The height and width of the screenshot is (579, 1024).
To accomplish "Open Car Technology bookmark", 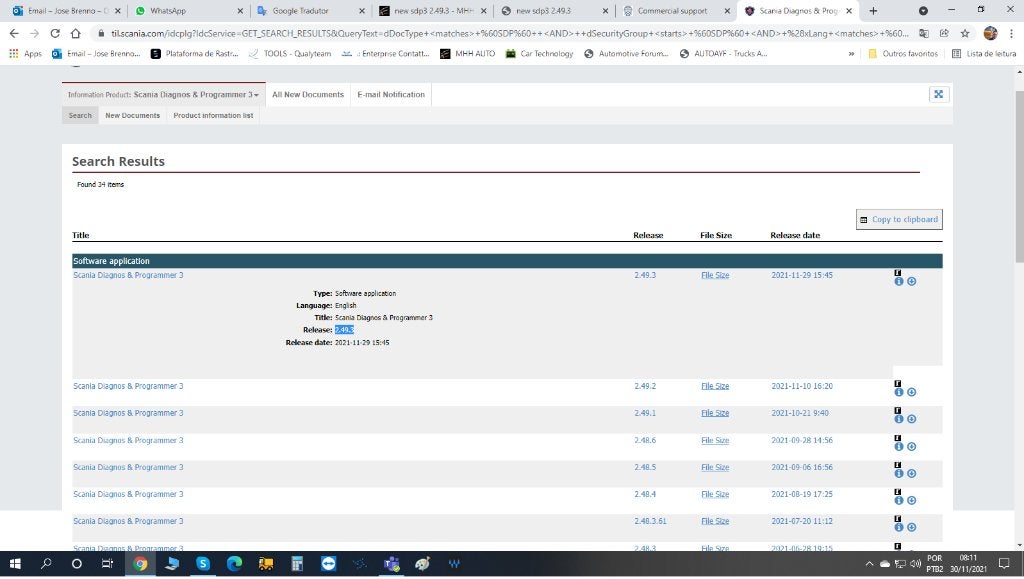I will click(539, 54).
